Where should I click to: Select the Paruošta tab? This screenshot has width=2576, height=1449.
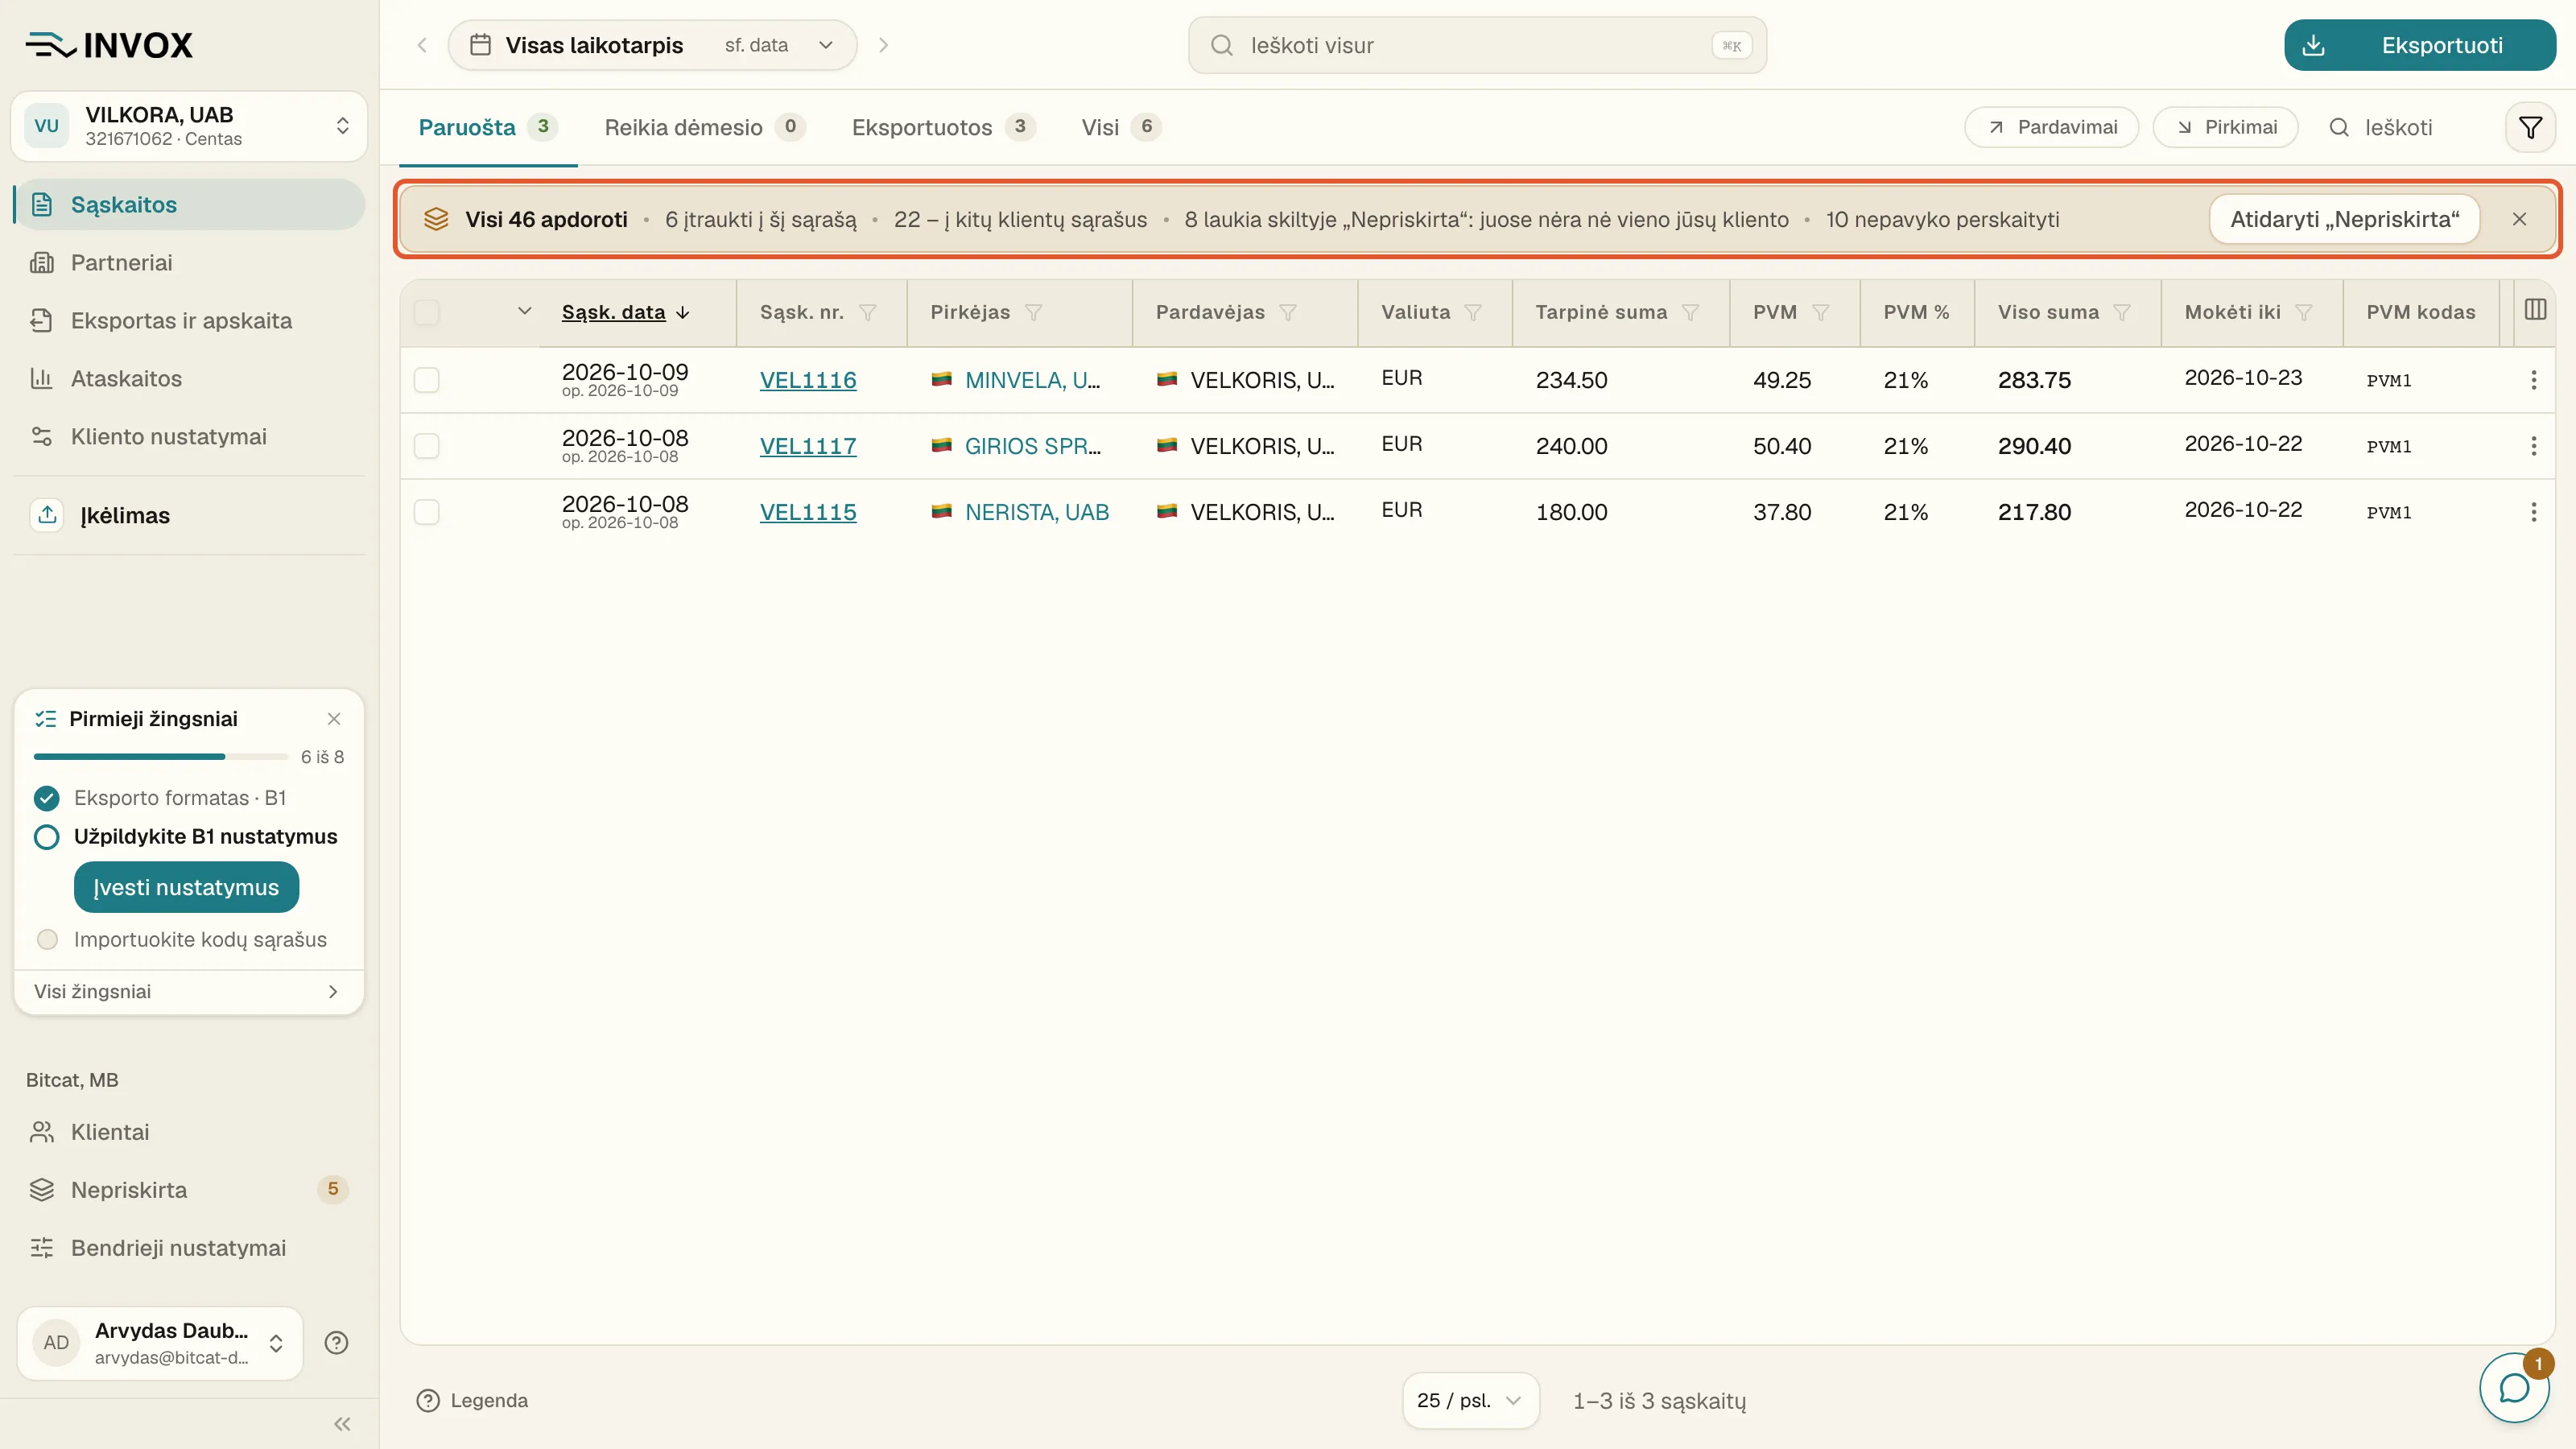pyautogui.click(x=487, y=127)
